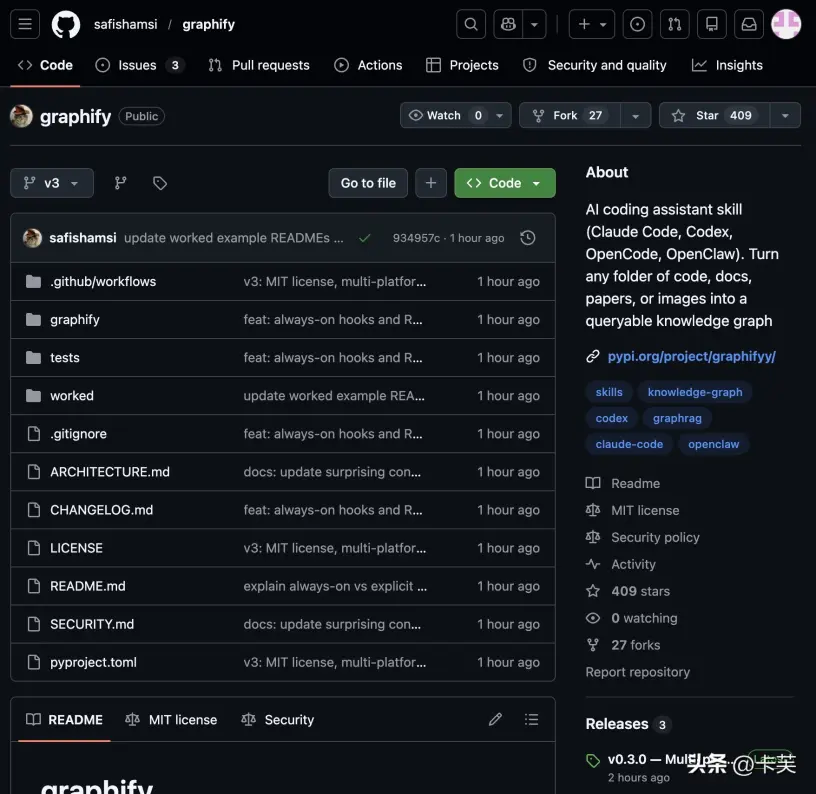Screen dimensions: 816x794
Task: Open CHANGELOG.md file
Action: click(x=101, y=510)
